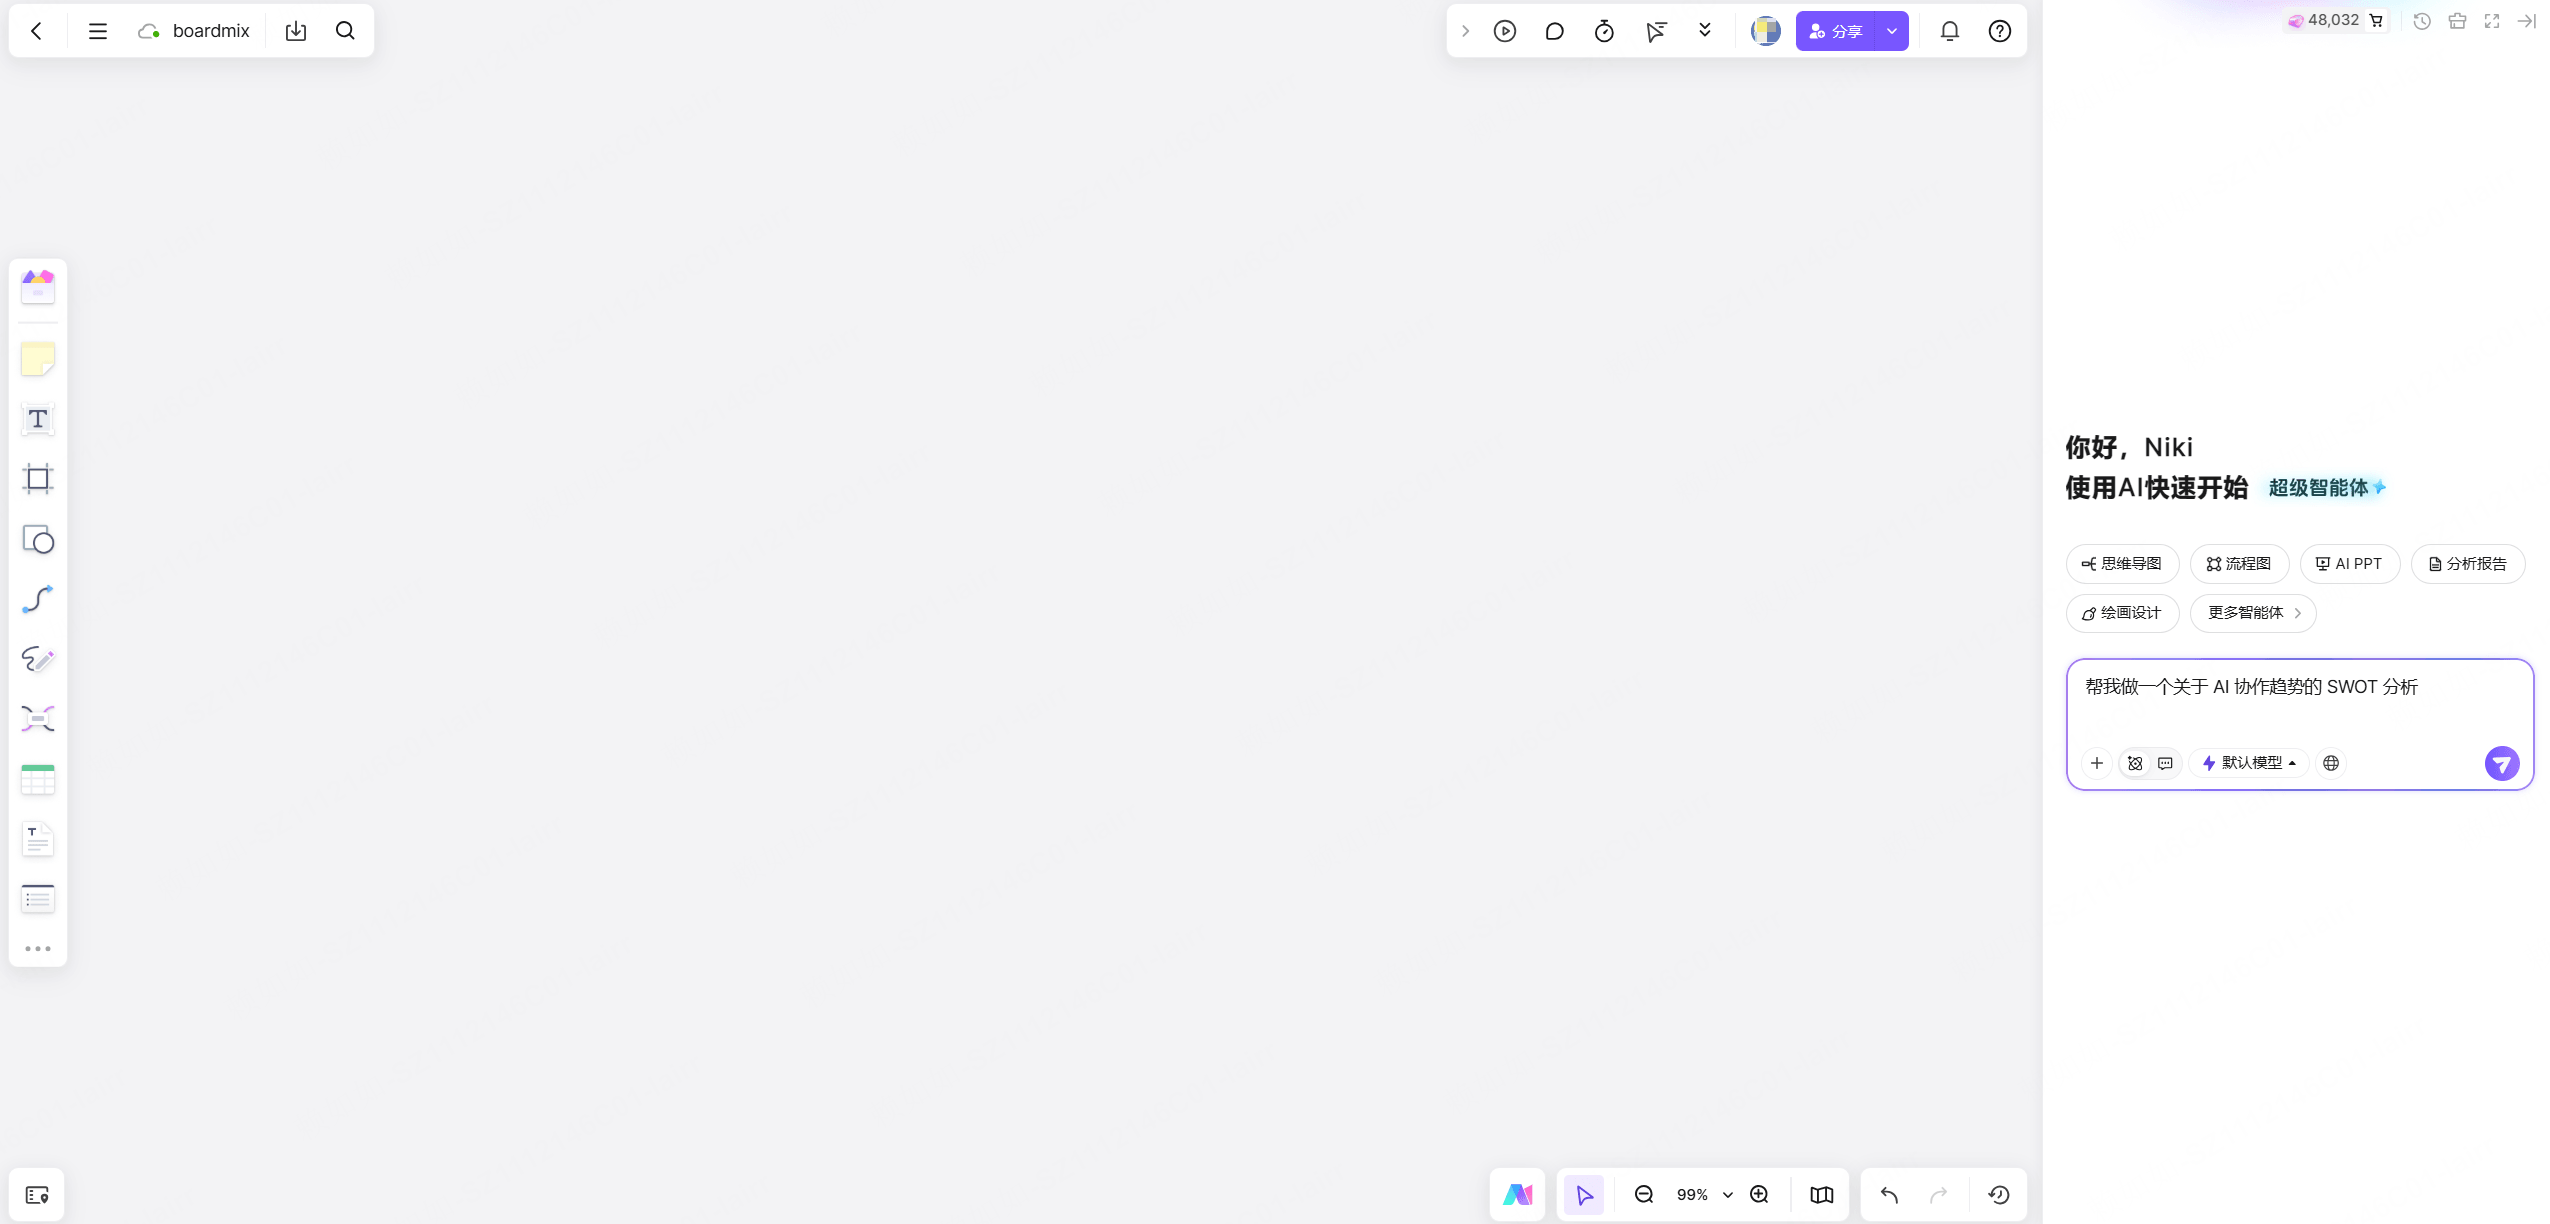Open 更多智能体 more agents
The image size is (2550, 1224).
pyautogui.click(x=2253, y=613)
